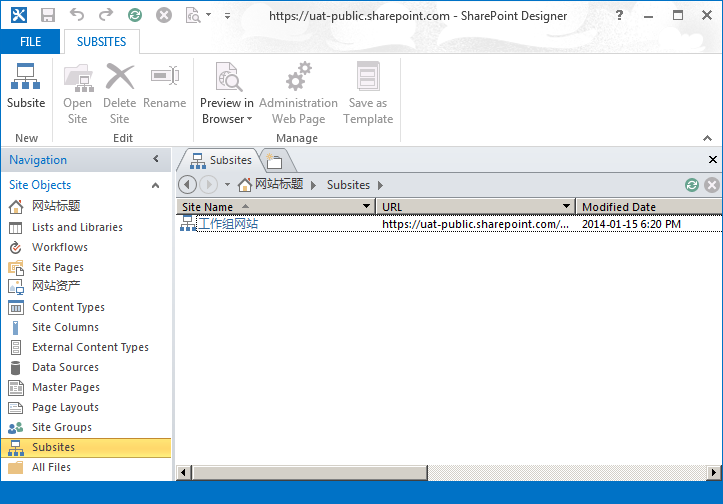Click the Preview in Browser quick access icon

[193, 15]
